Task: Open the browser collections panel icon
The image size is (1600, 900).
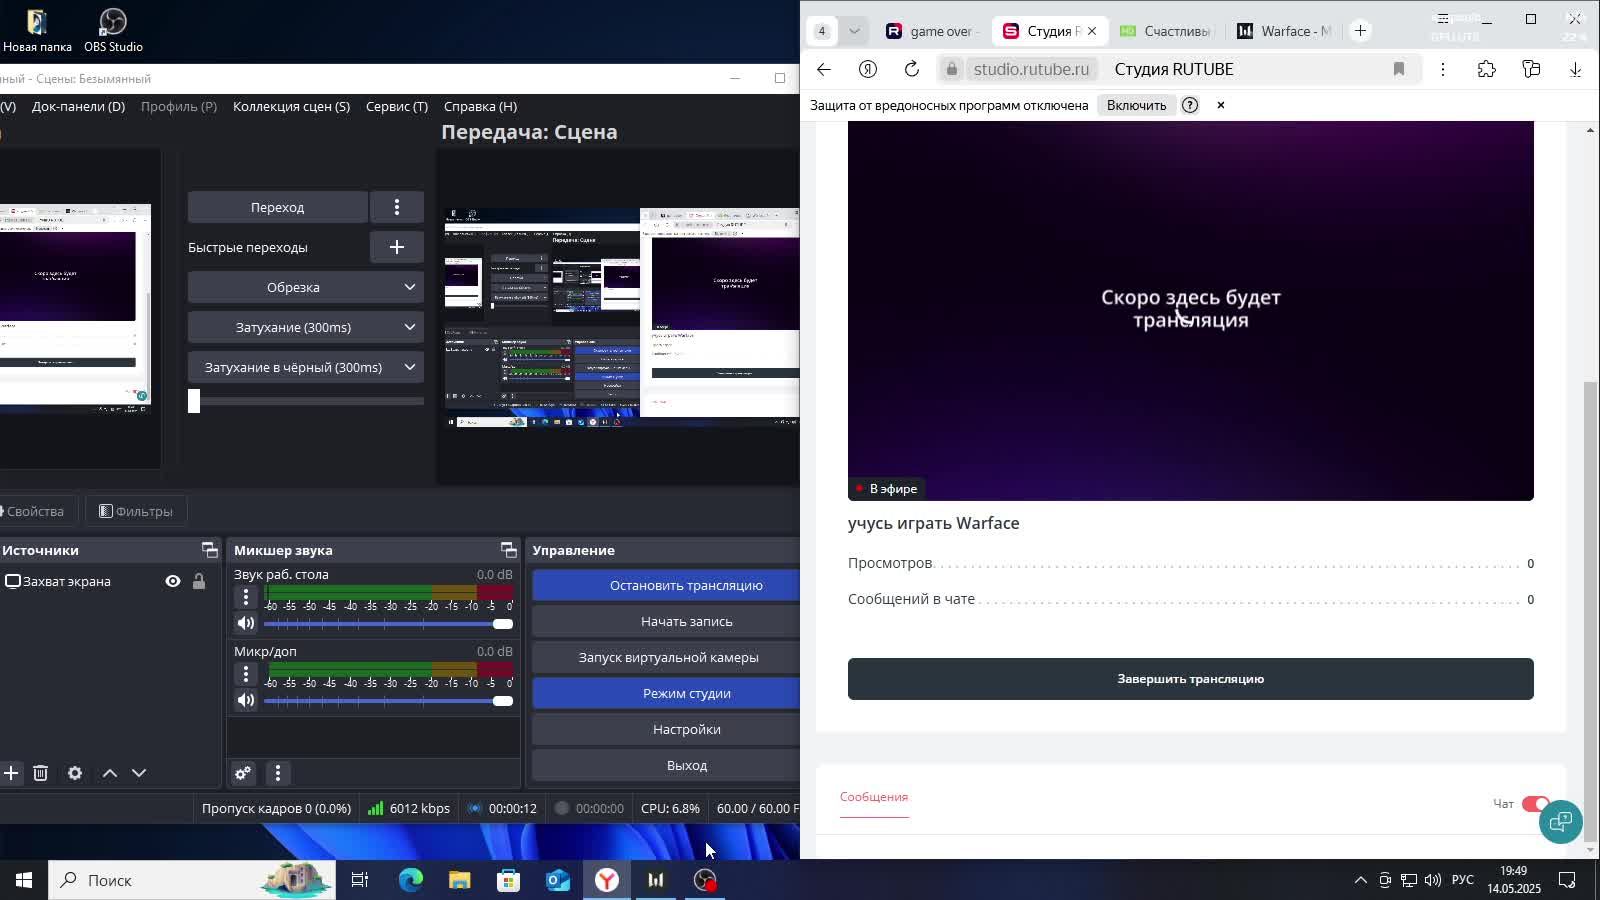Action: (x=1531, y=69)
